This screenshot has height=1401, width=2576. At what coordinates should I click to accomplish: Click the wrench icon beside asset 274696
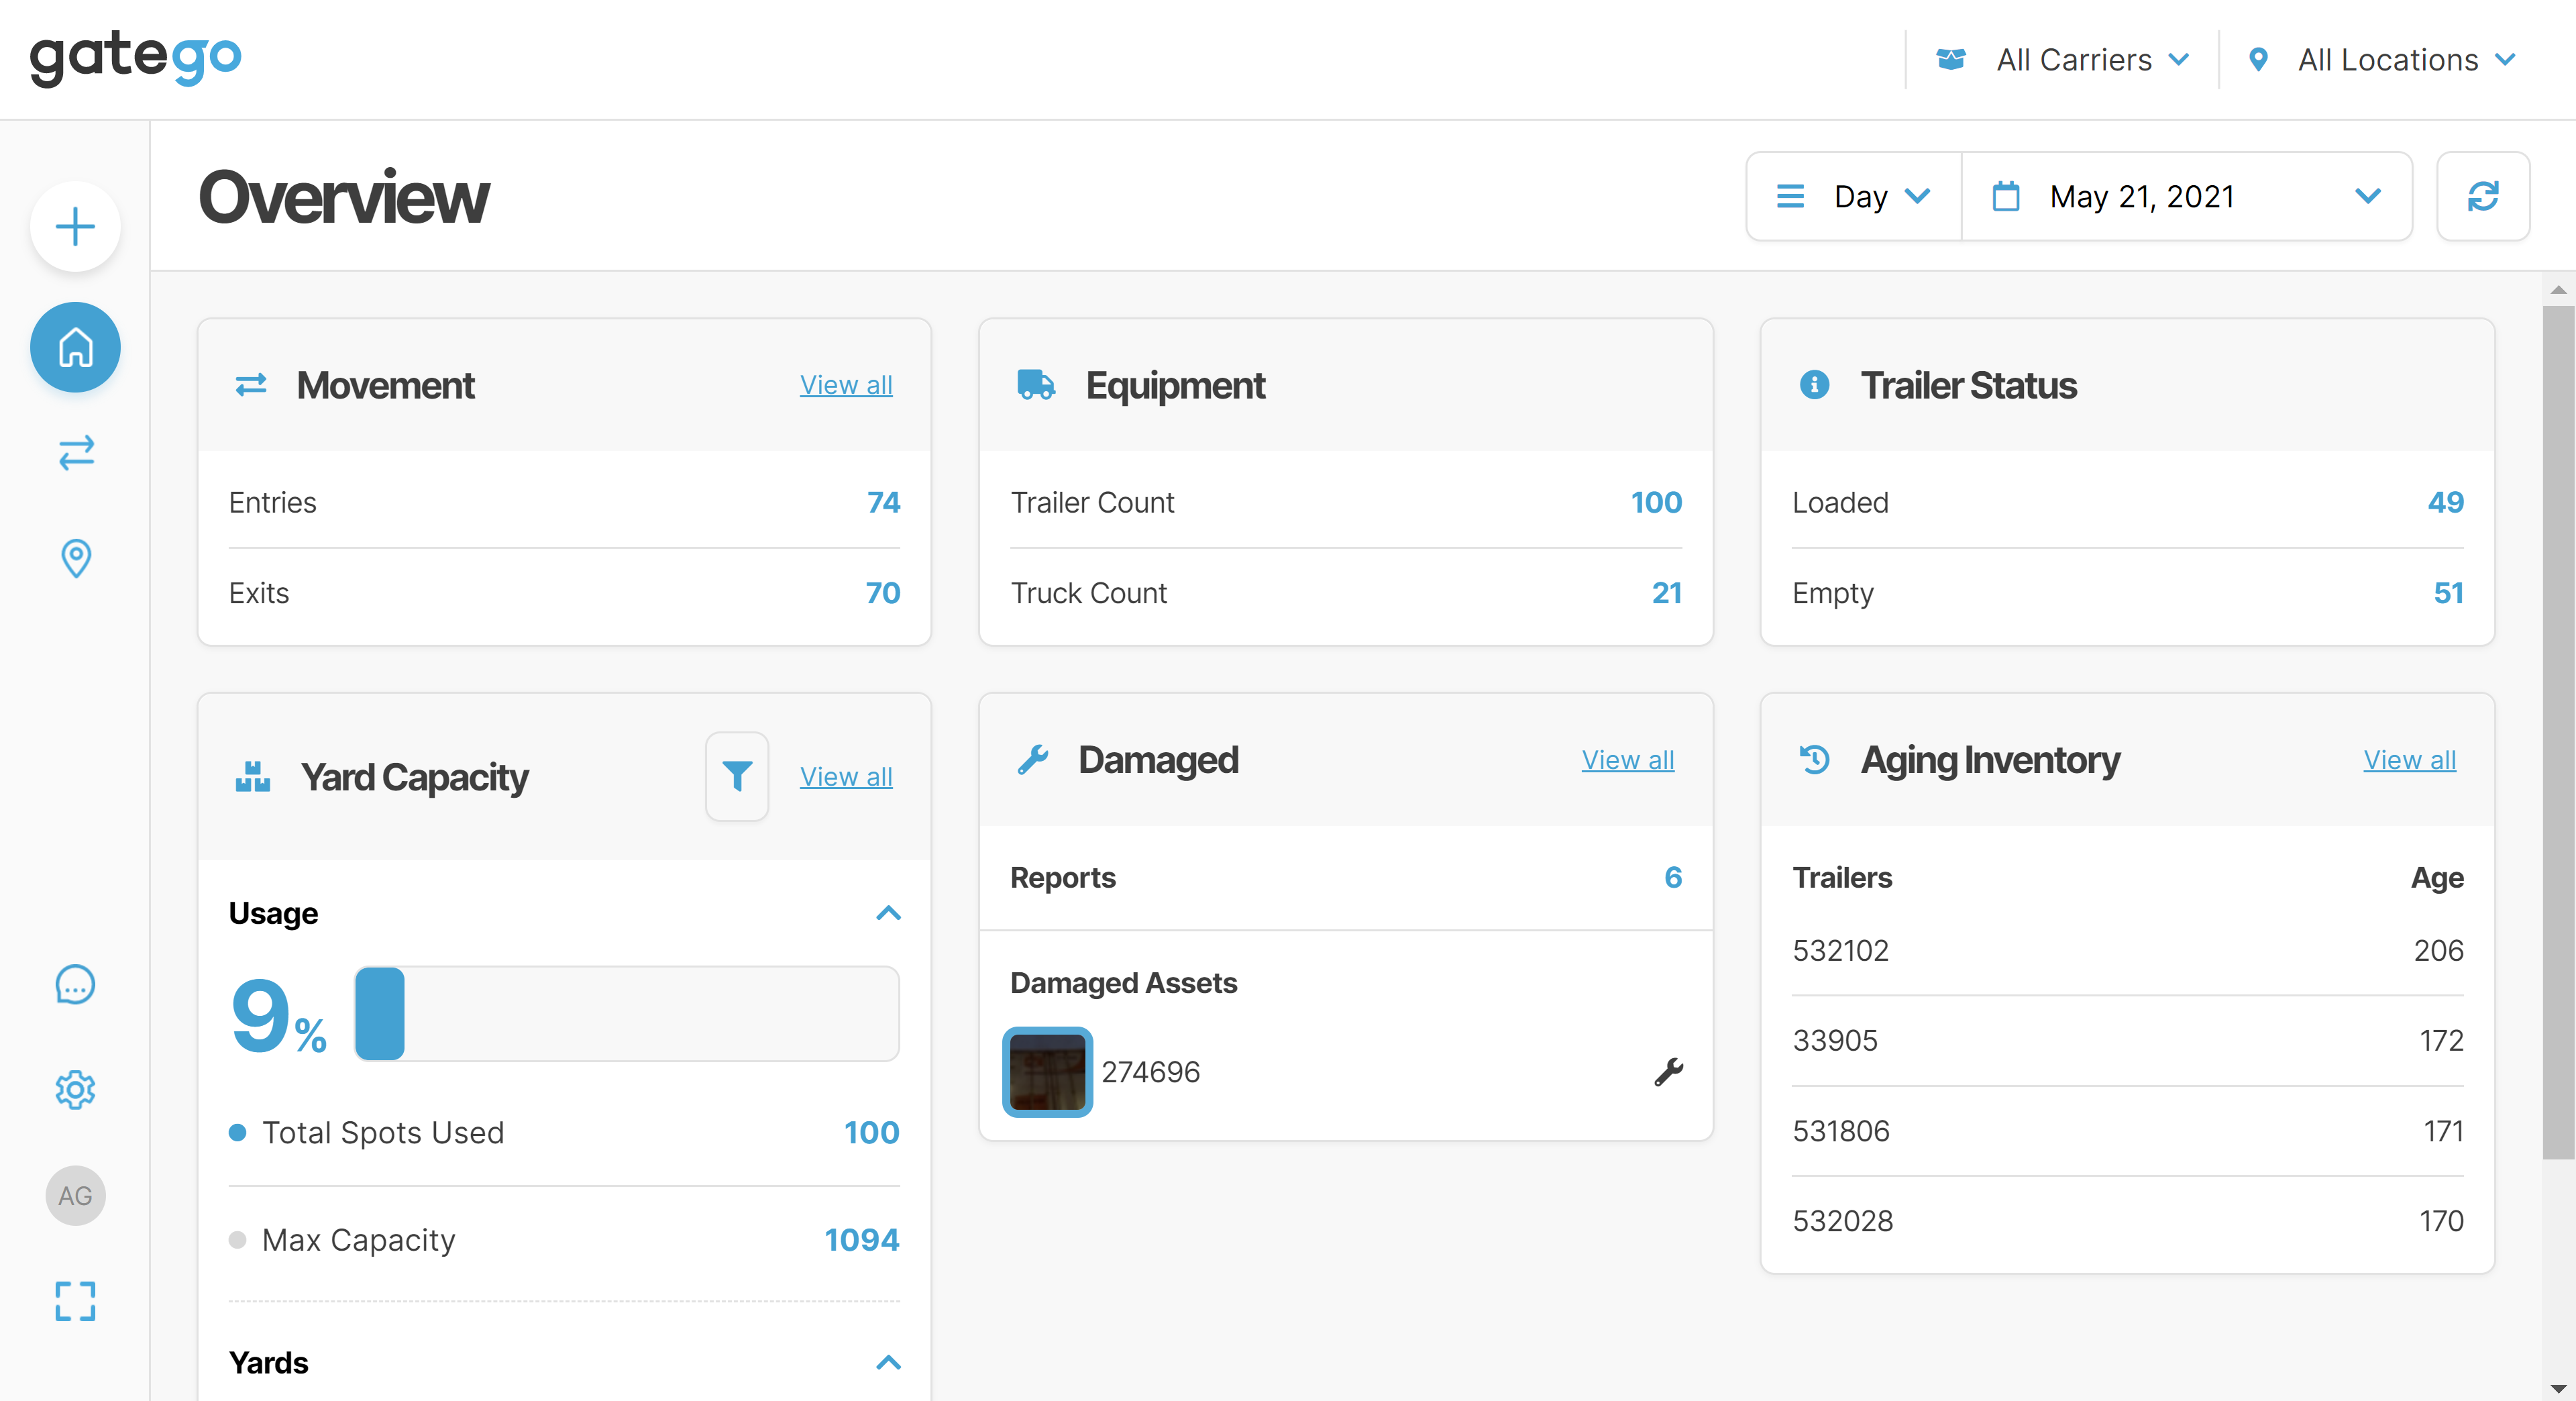(x=1668, y=1072)
